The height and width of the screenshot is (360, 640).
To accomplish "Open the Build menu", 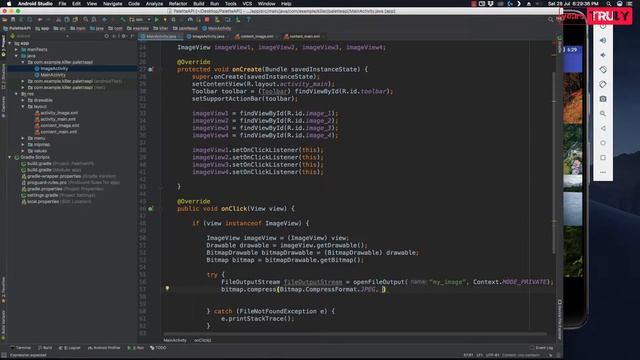I will pos(199,4).
